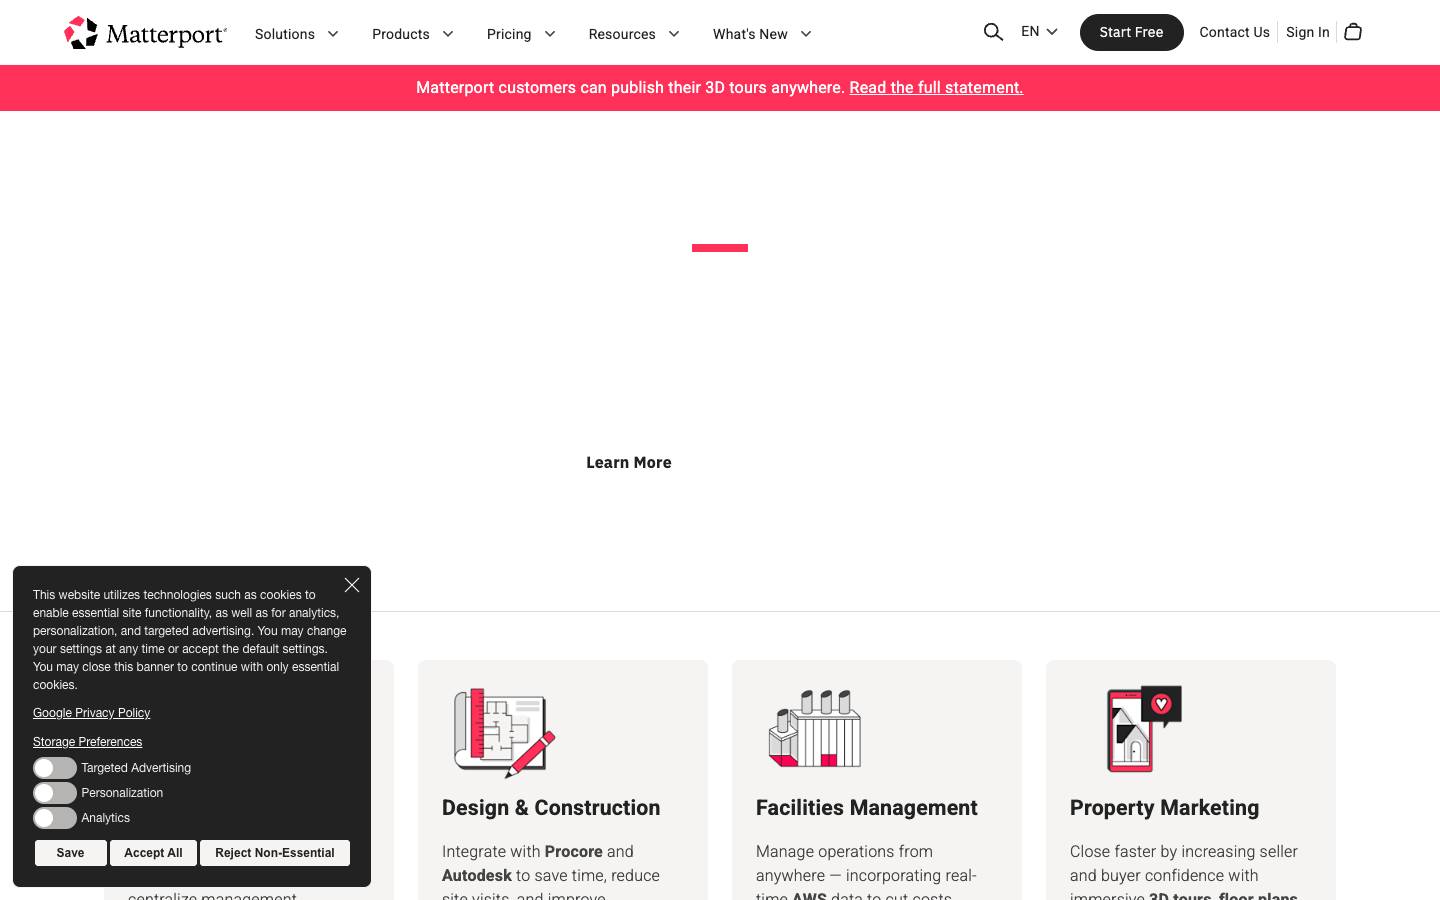Image resolution: width=1440 pixels, height=900 pixels.
Task: Click the Facilities Management factory icon
Action: coord(815,728)
